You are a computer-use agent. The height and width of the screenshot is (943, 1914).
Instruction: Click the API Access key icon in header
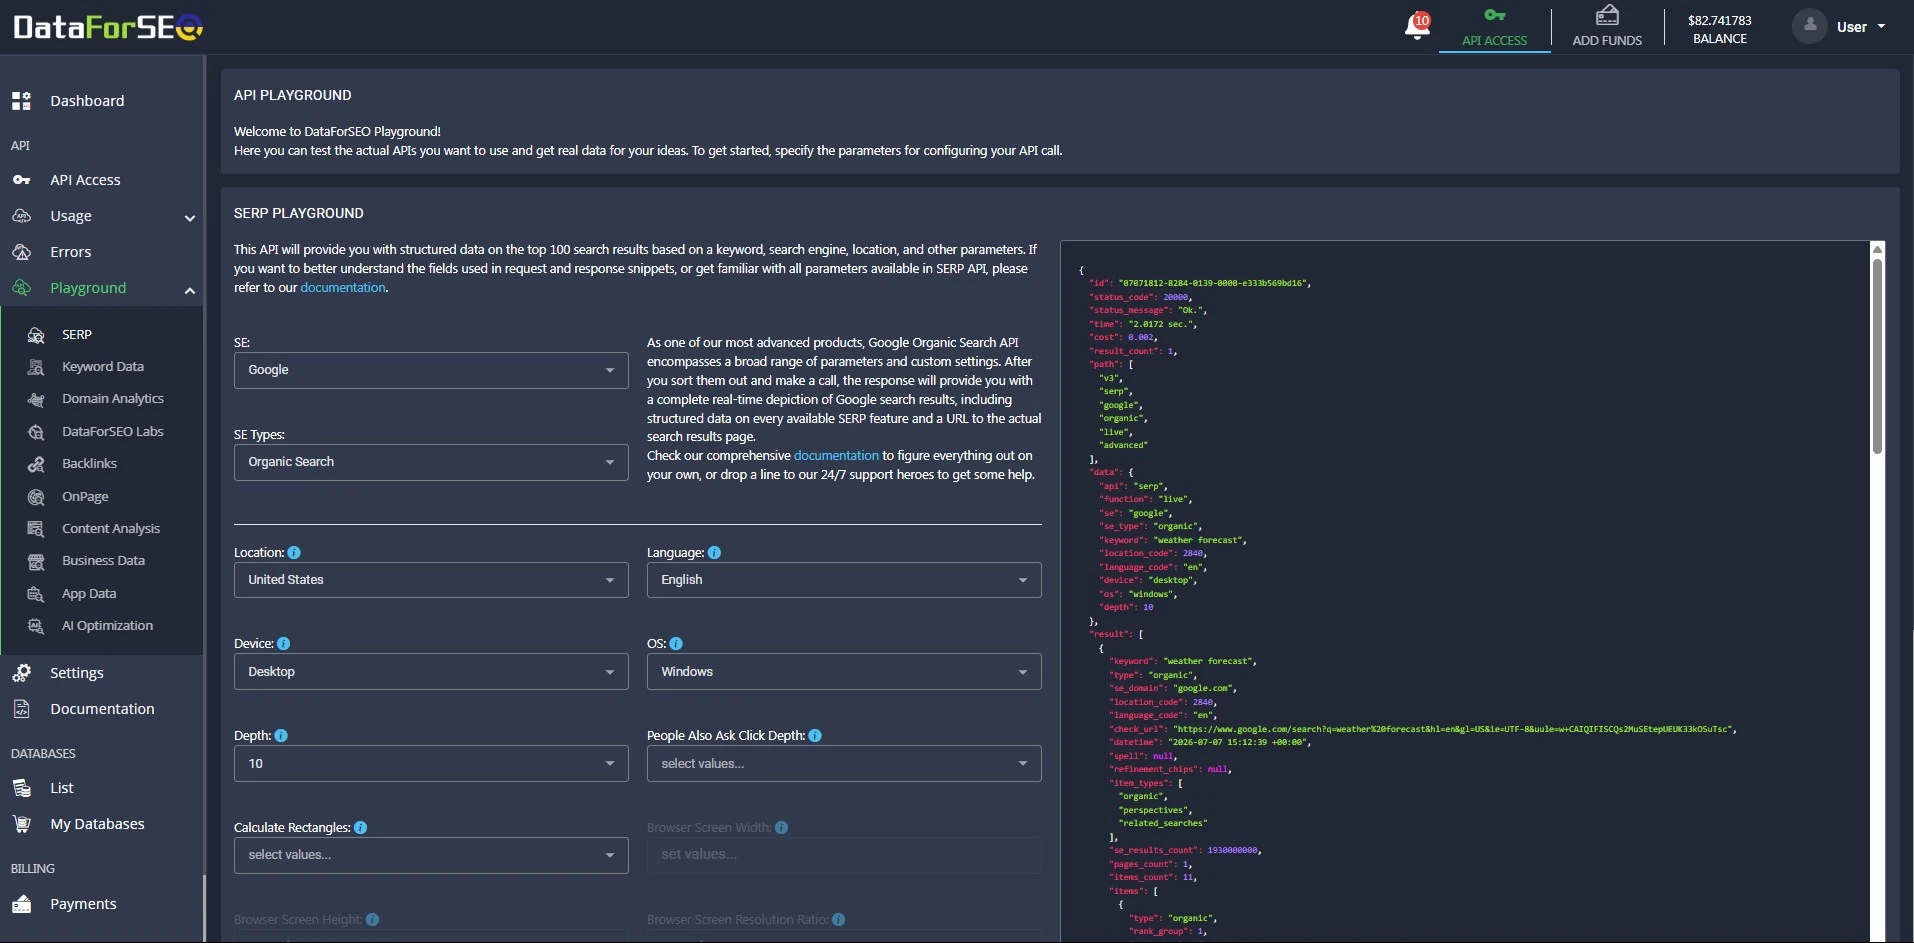click(x=1494, y=15)
